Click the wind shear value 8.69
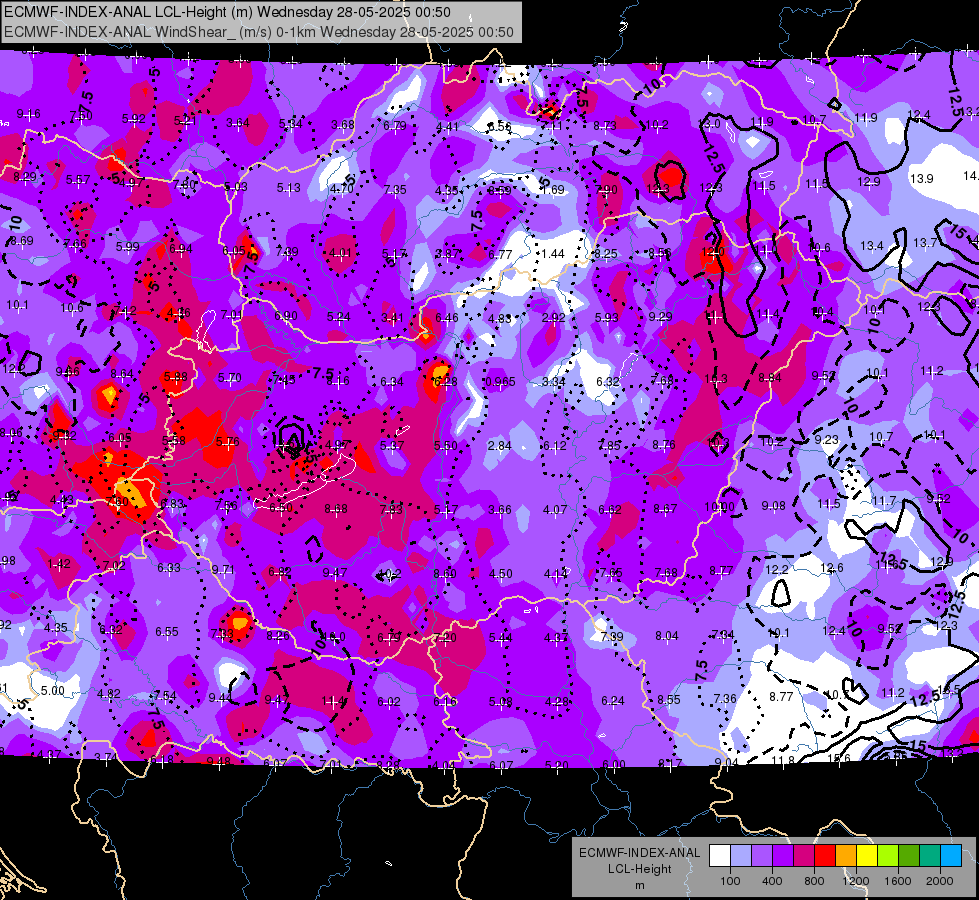The height and width of the screenshot is (900, 979). coord(22,240)
